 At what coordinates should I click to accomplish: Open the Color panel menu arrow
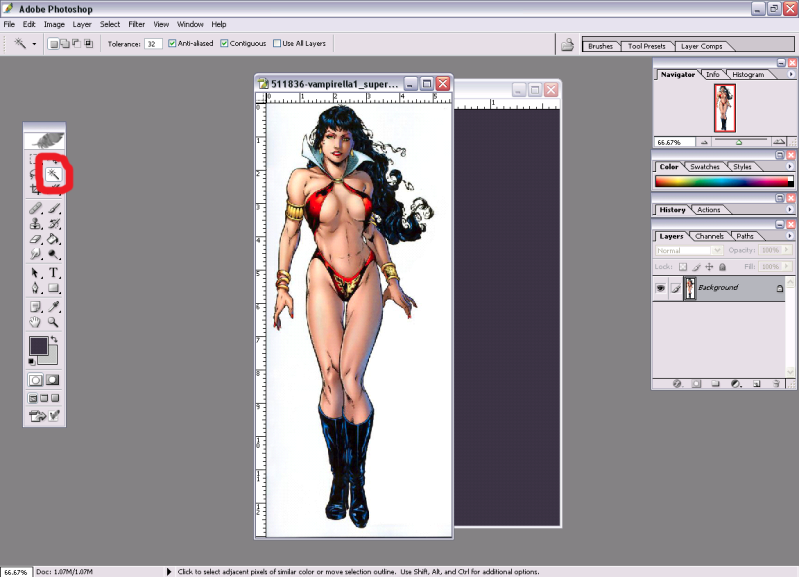pos(790,167)
